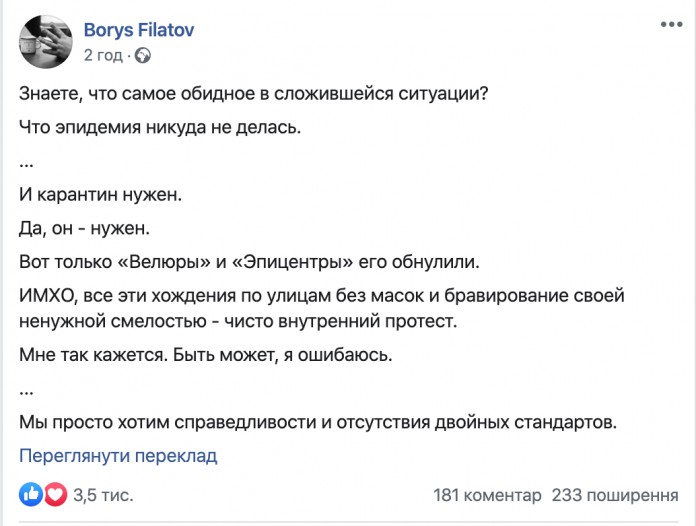Click the sentence mentioning «Велюры» и «Эпицентры»

point(250,262)
